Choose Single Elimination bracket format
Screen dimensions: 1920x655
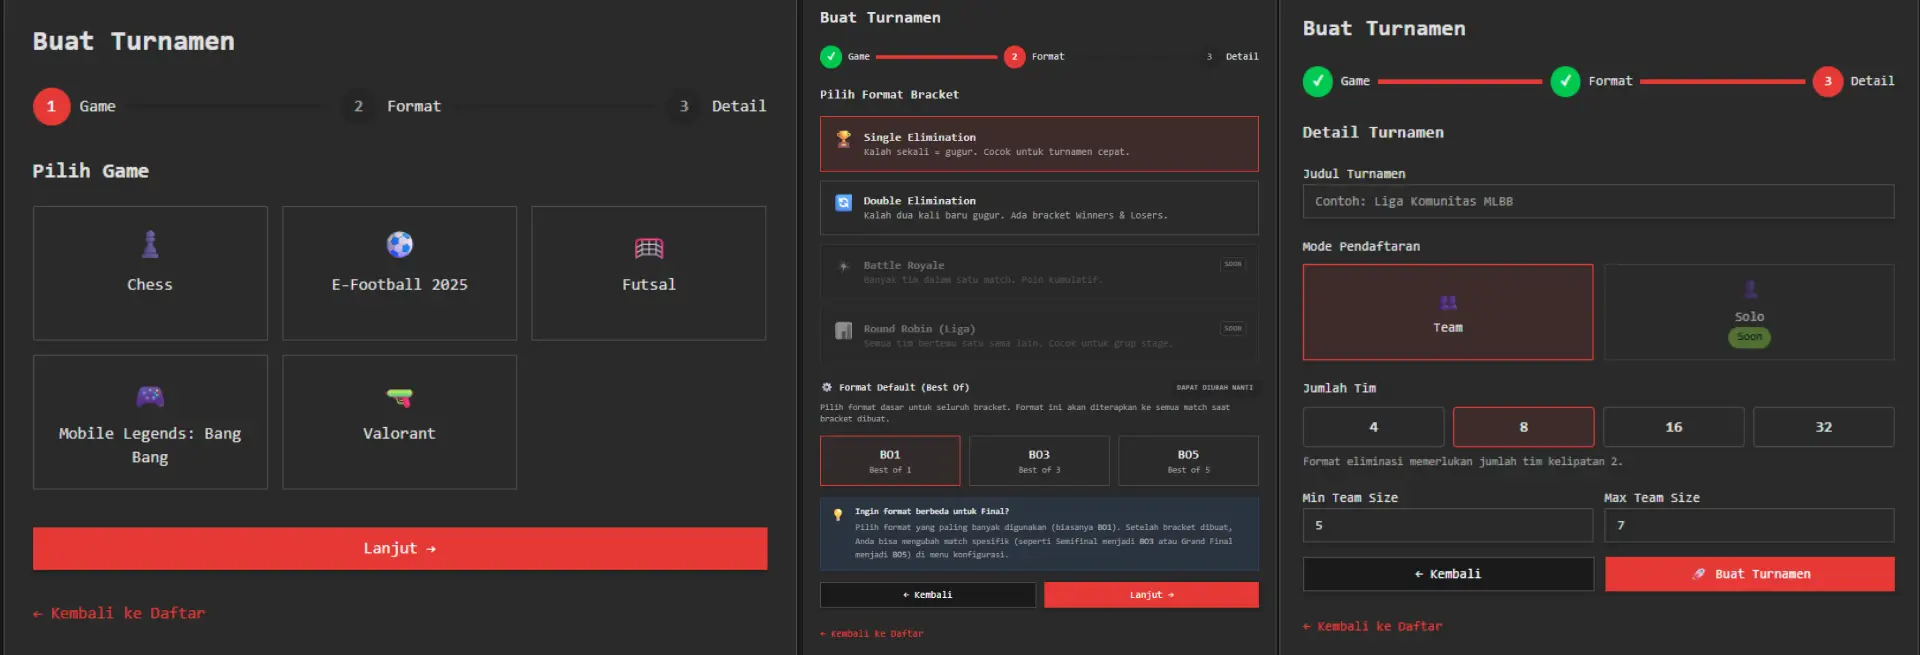[x=1039, y=144]
